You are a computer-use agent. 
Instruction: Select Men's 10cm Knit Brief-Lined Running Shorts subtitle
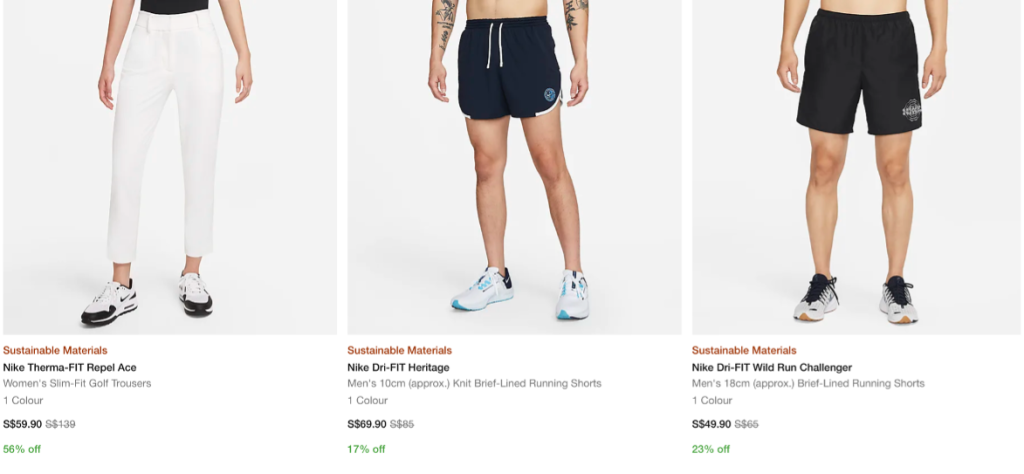pyautogui.click(x=474, y=383)
